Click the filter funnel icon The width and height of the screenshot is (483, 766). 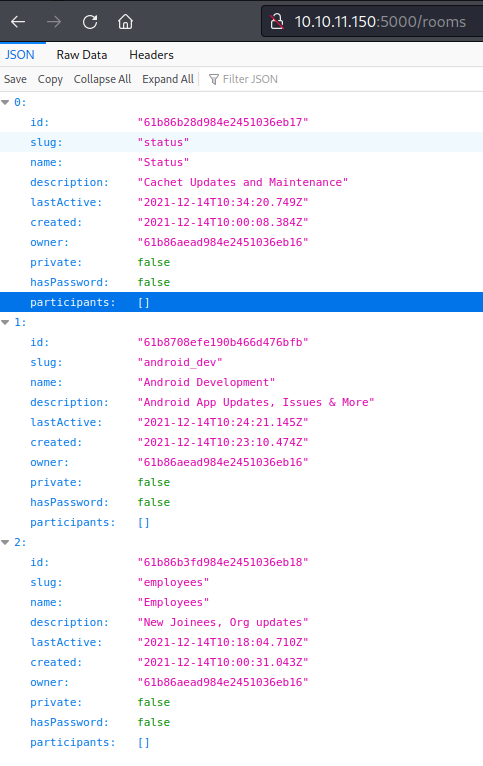click(x=214, y=79)
